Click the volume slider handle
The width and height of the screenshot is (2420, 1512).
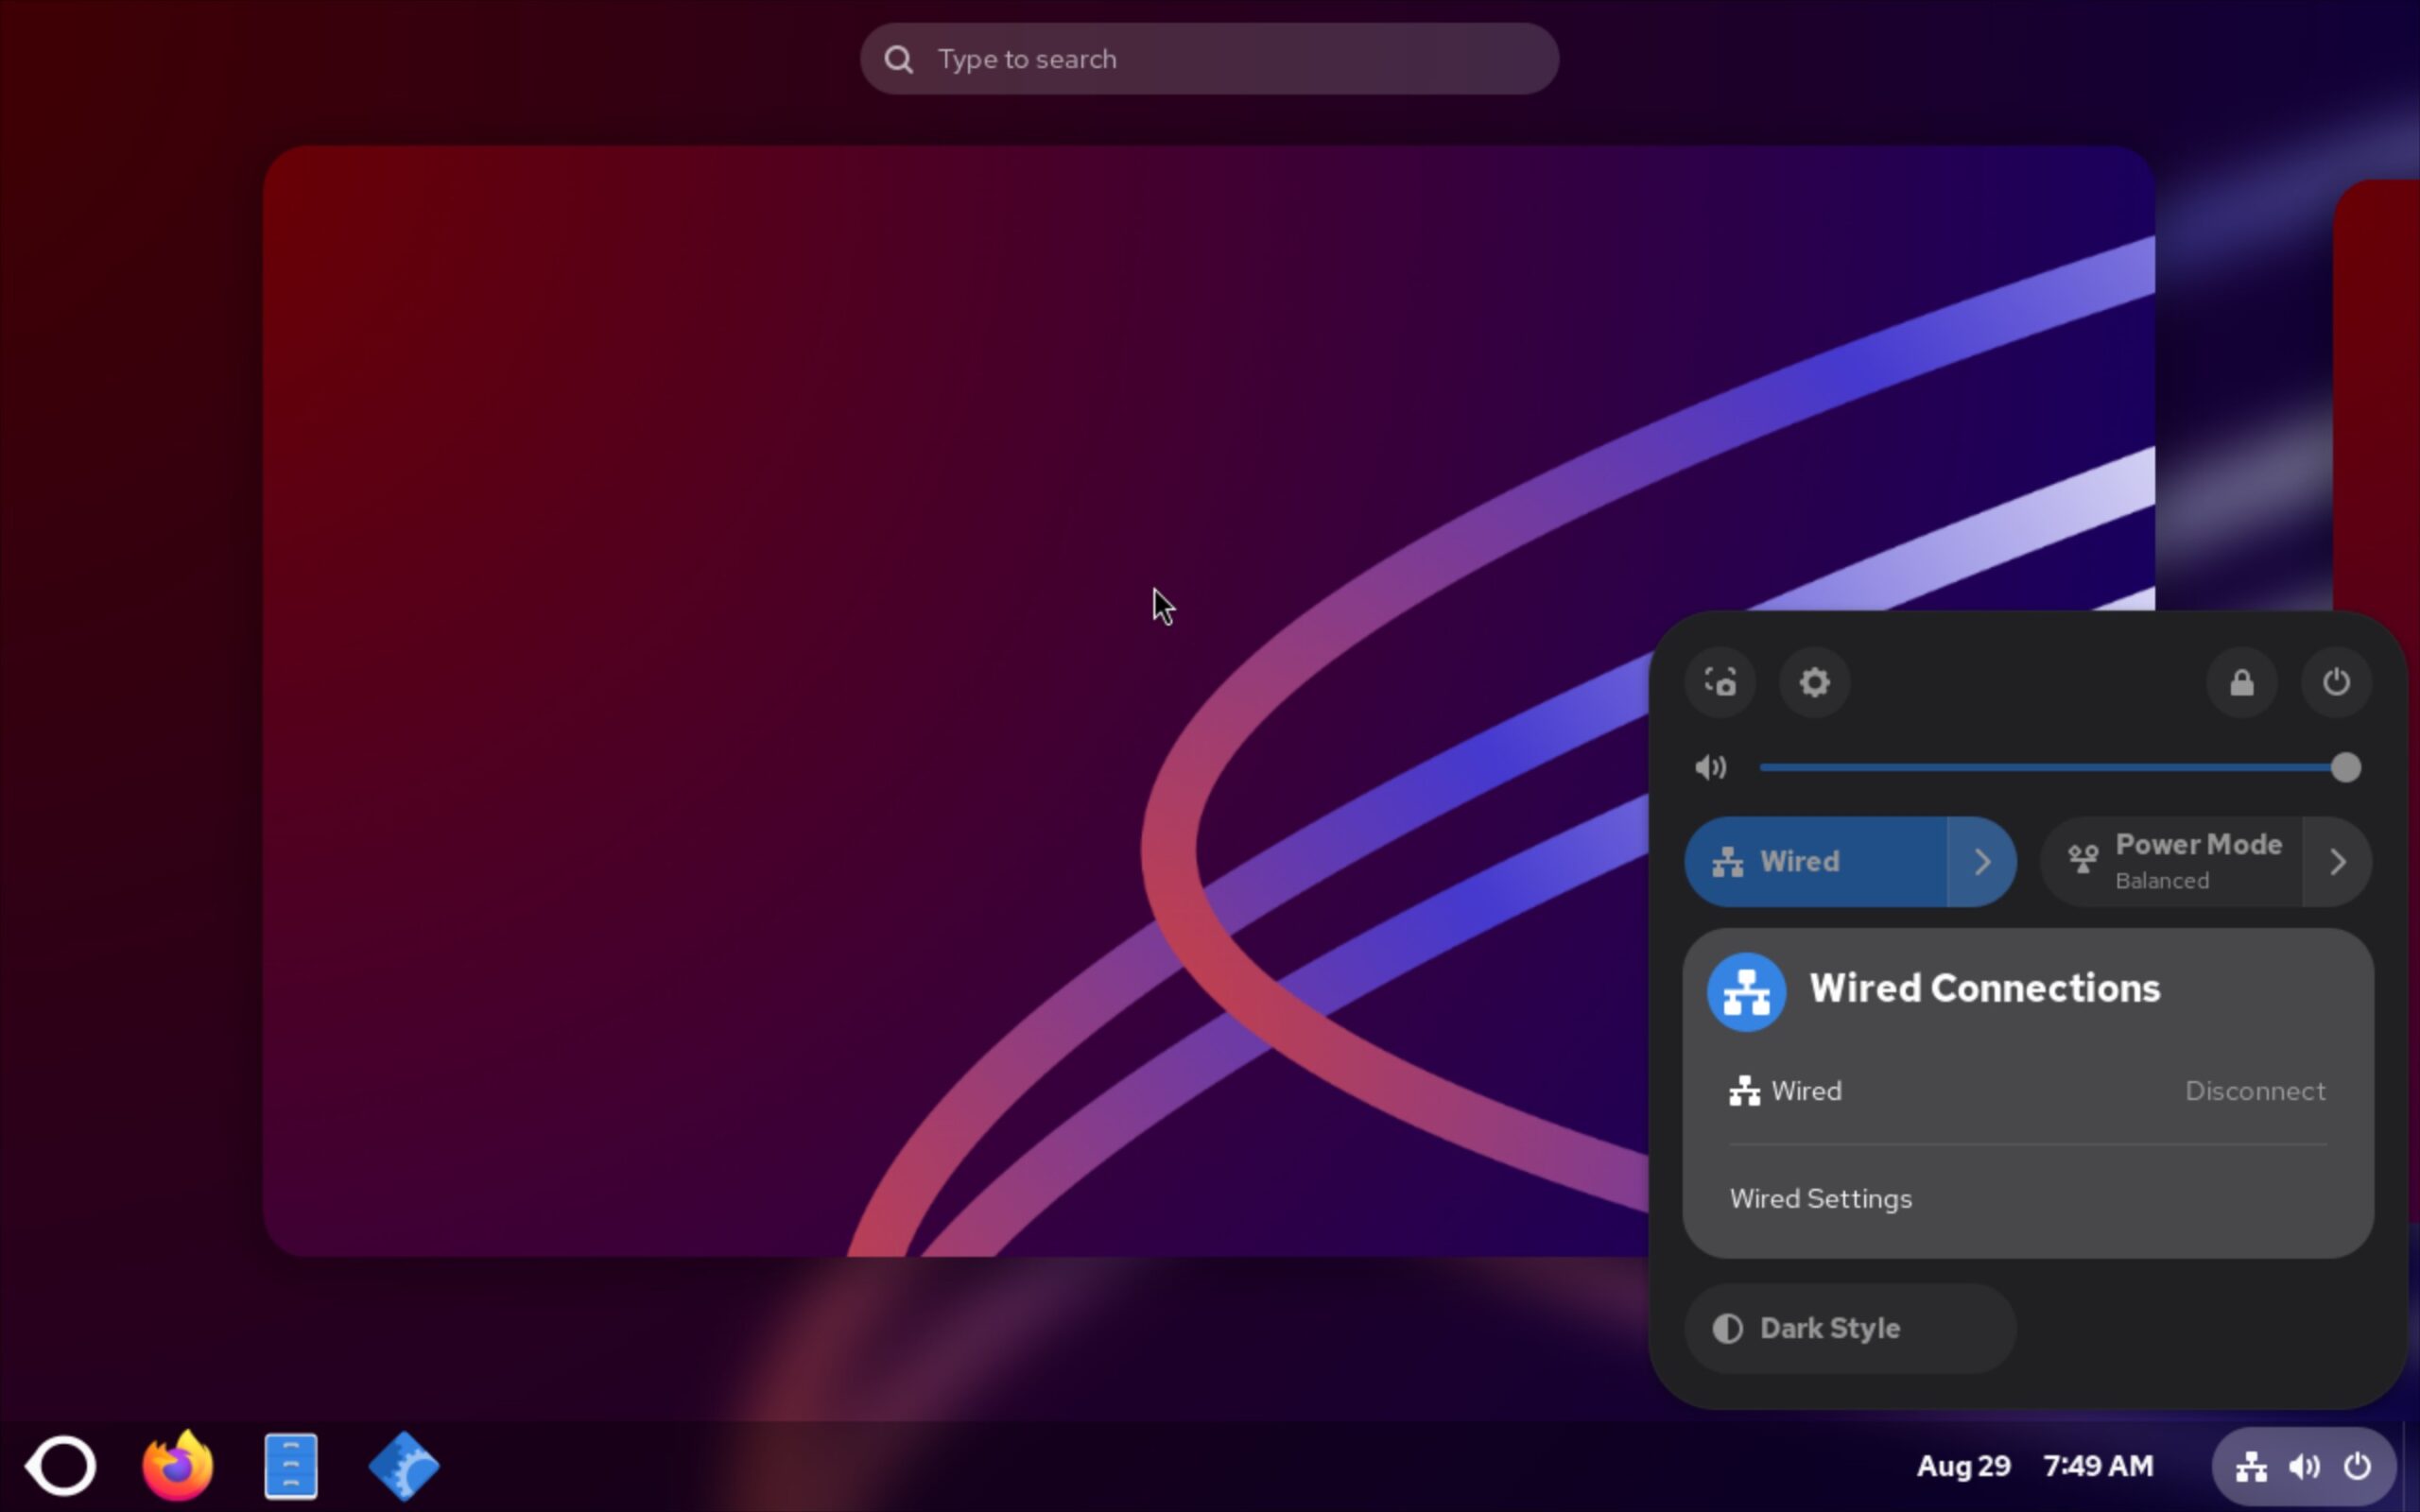2345,767
